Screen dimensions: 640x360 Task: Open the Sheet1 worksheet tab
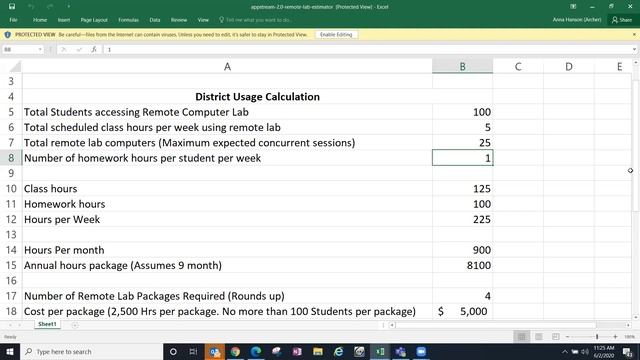tap(47, 324)
